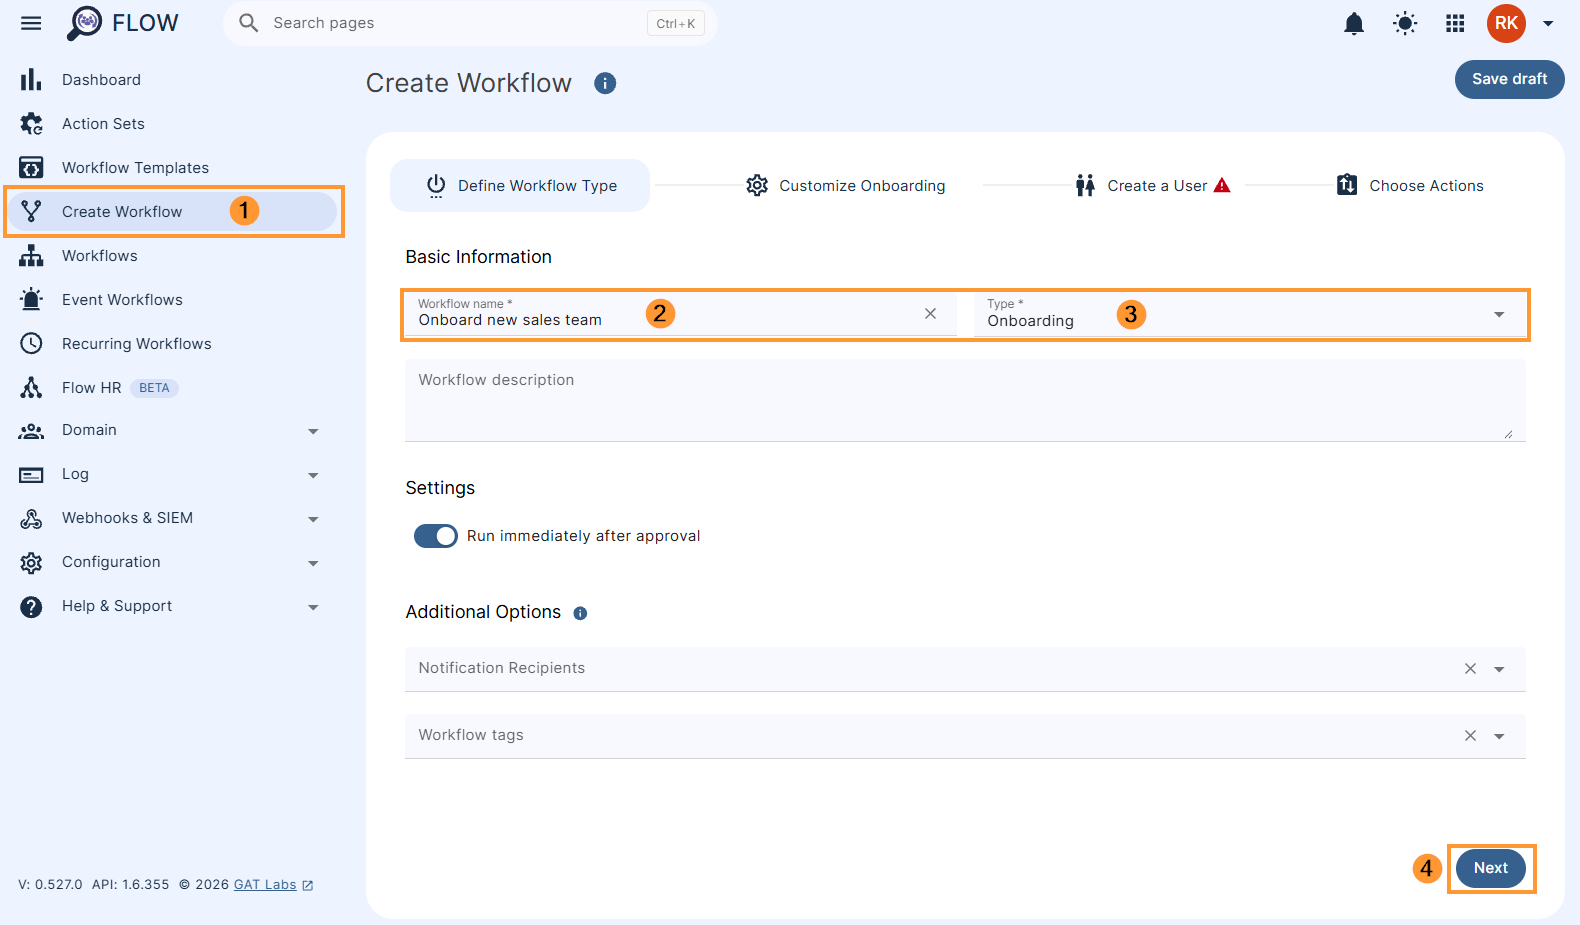This screenshot has height=925, width=1580.
Task: Open the Type Onboarding dropdown
Action: click(1250, 314)
